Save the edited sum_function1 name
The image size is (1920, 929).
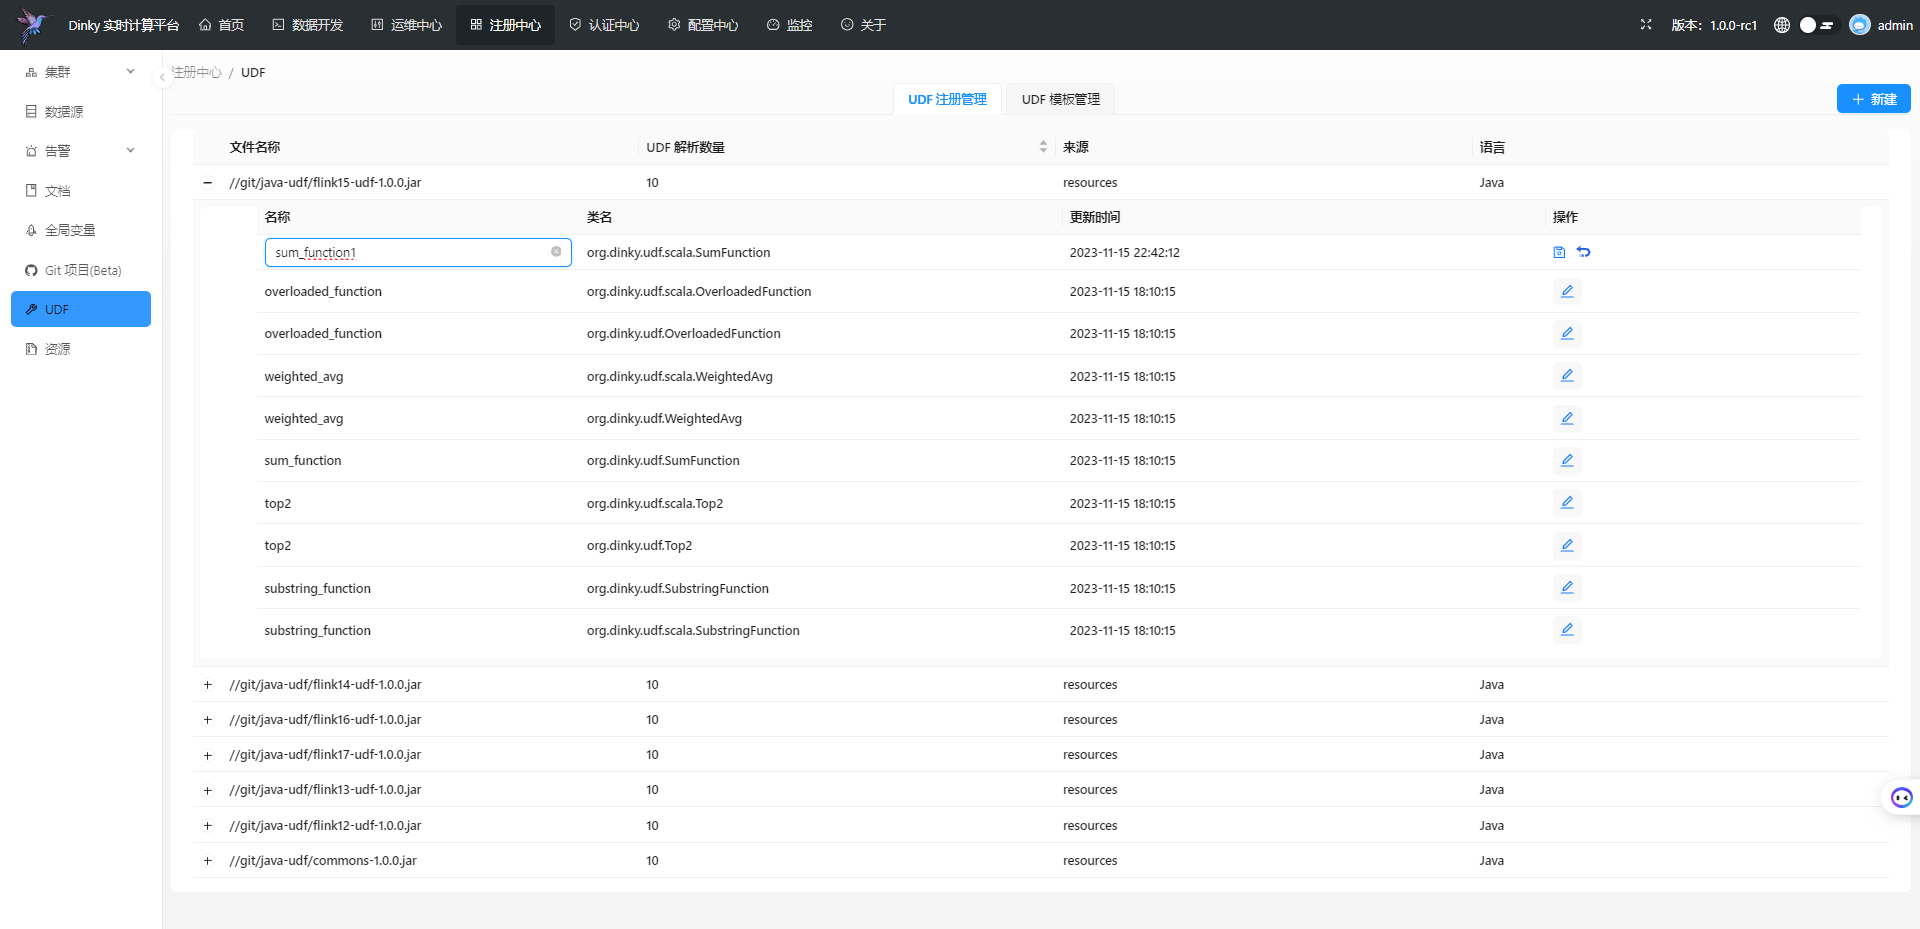click(x=1559, y=252)
